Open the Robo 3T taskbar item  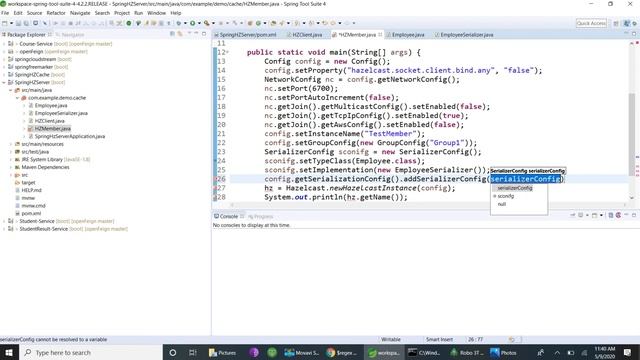tap(467, 353)
